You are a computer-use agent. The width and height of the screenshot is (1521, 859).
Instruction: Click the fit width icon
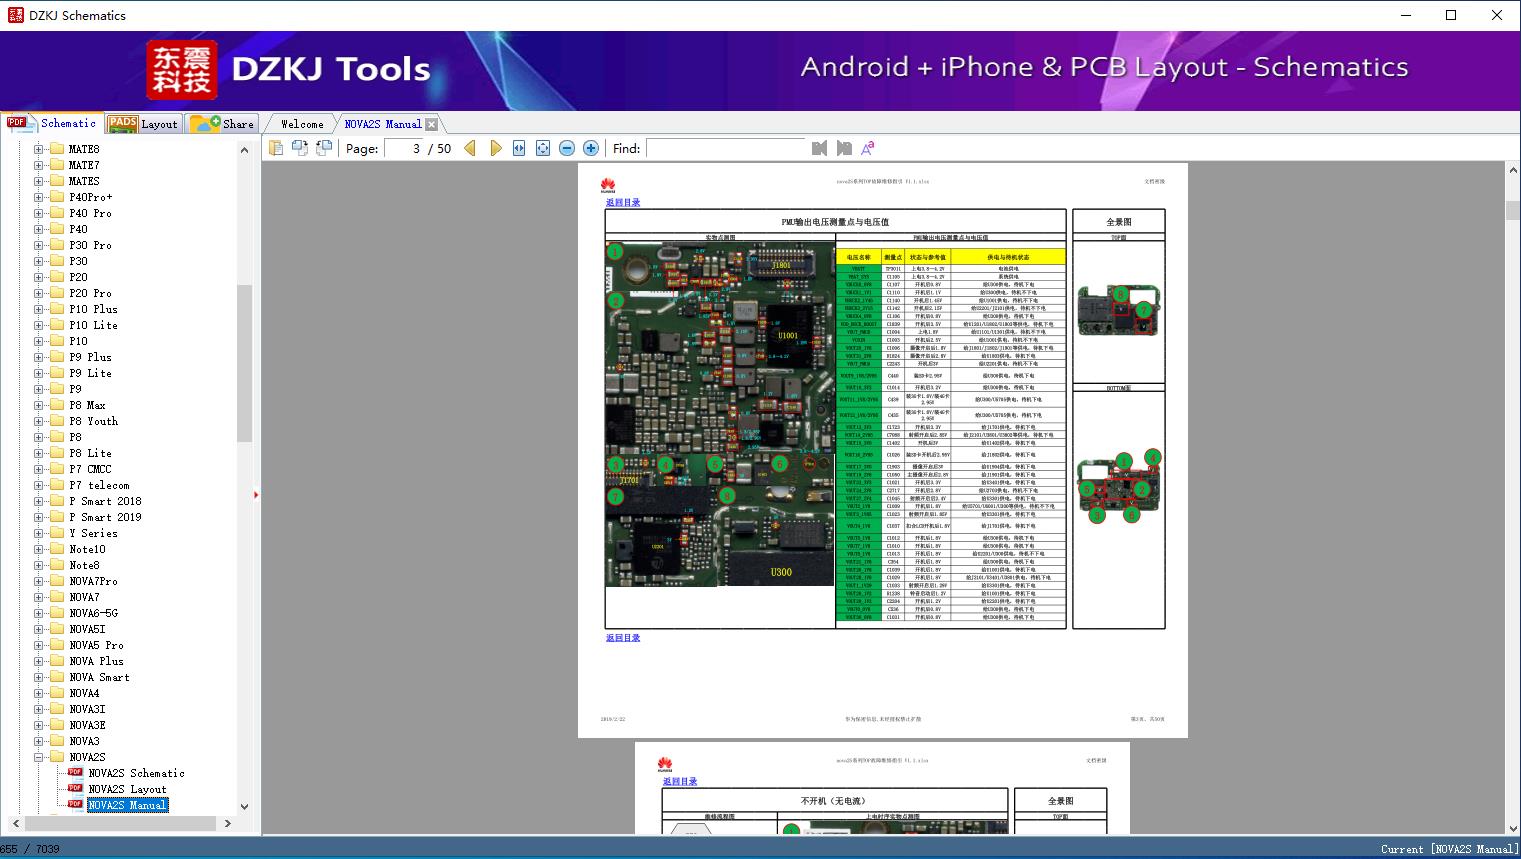coord(519,148)
